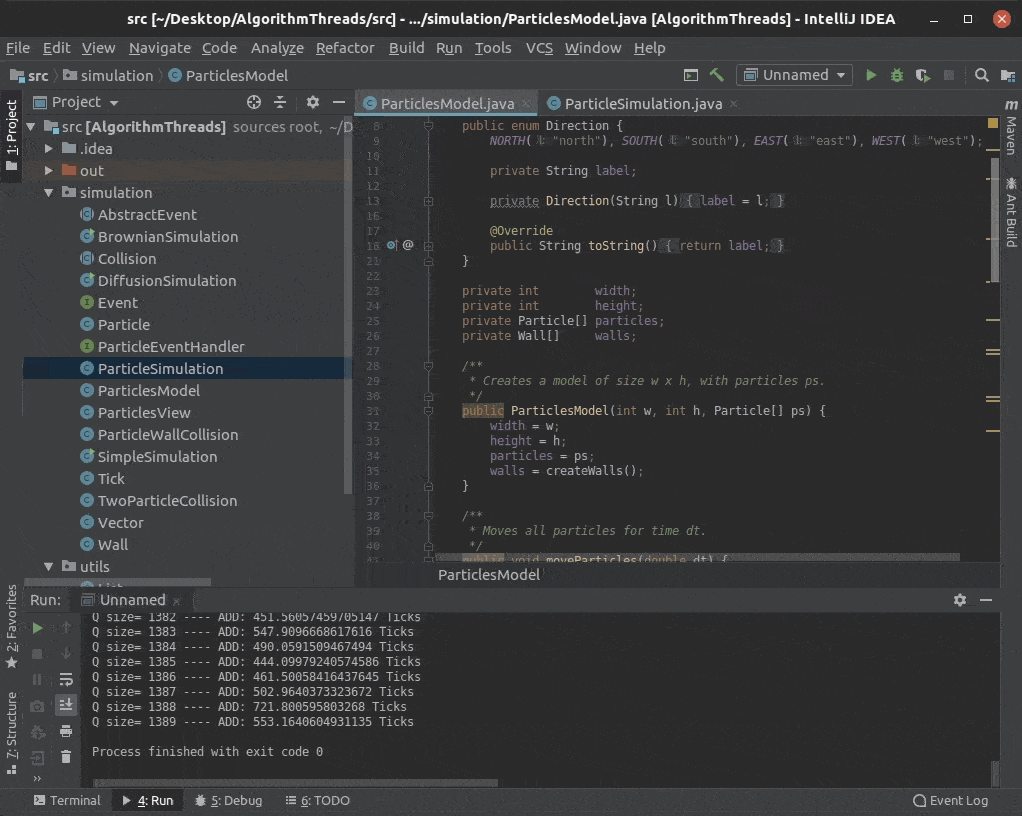Expand the .idea folder

(49, 149)
